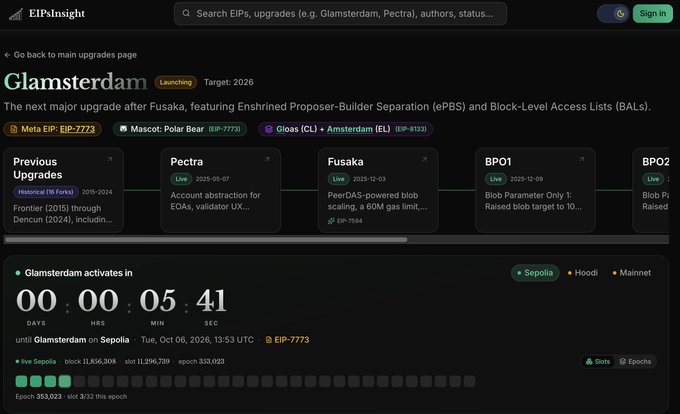Select the Slots view toggle

598,362
